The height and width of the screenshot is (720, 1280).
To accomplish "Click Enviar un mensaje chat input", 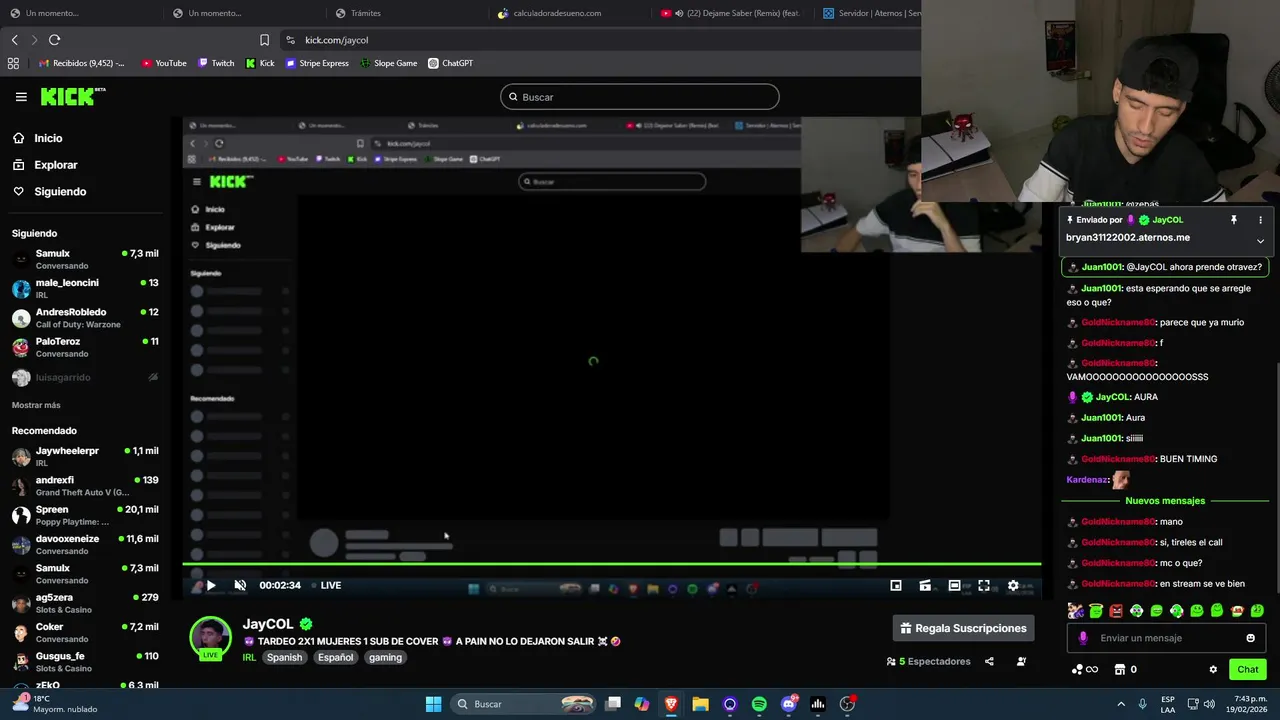I will [x=1166, y=638].
